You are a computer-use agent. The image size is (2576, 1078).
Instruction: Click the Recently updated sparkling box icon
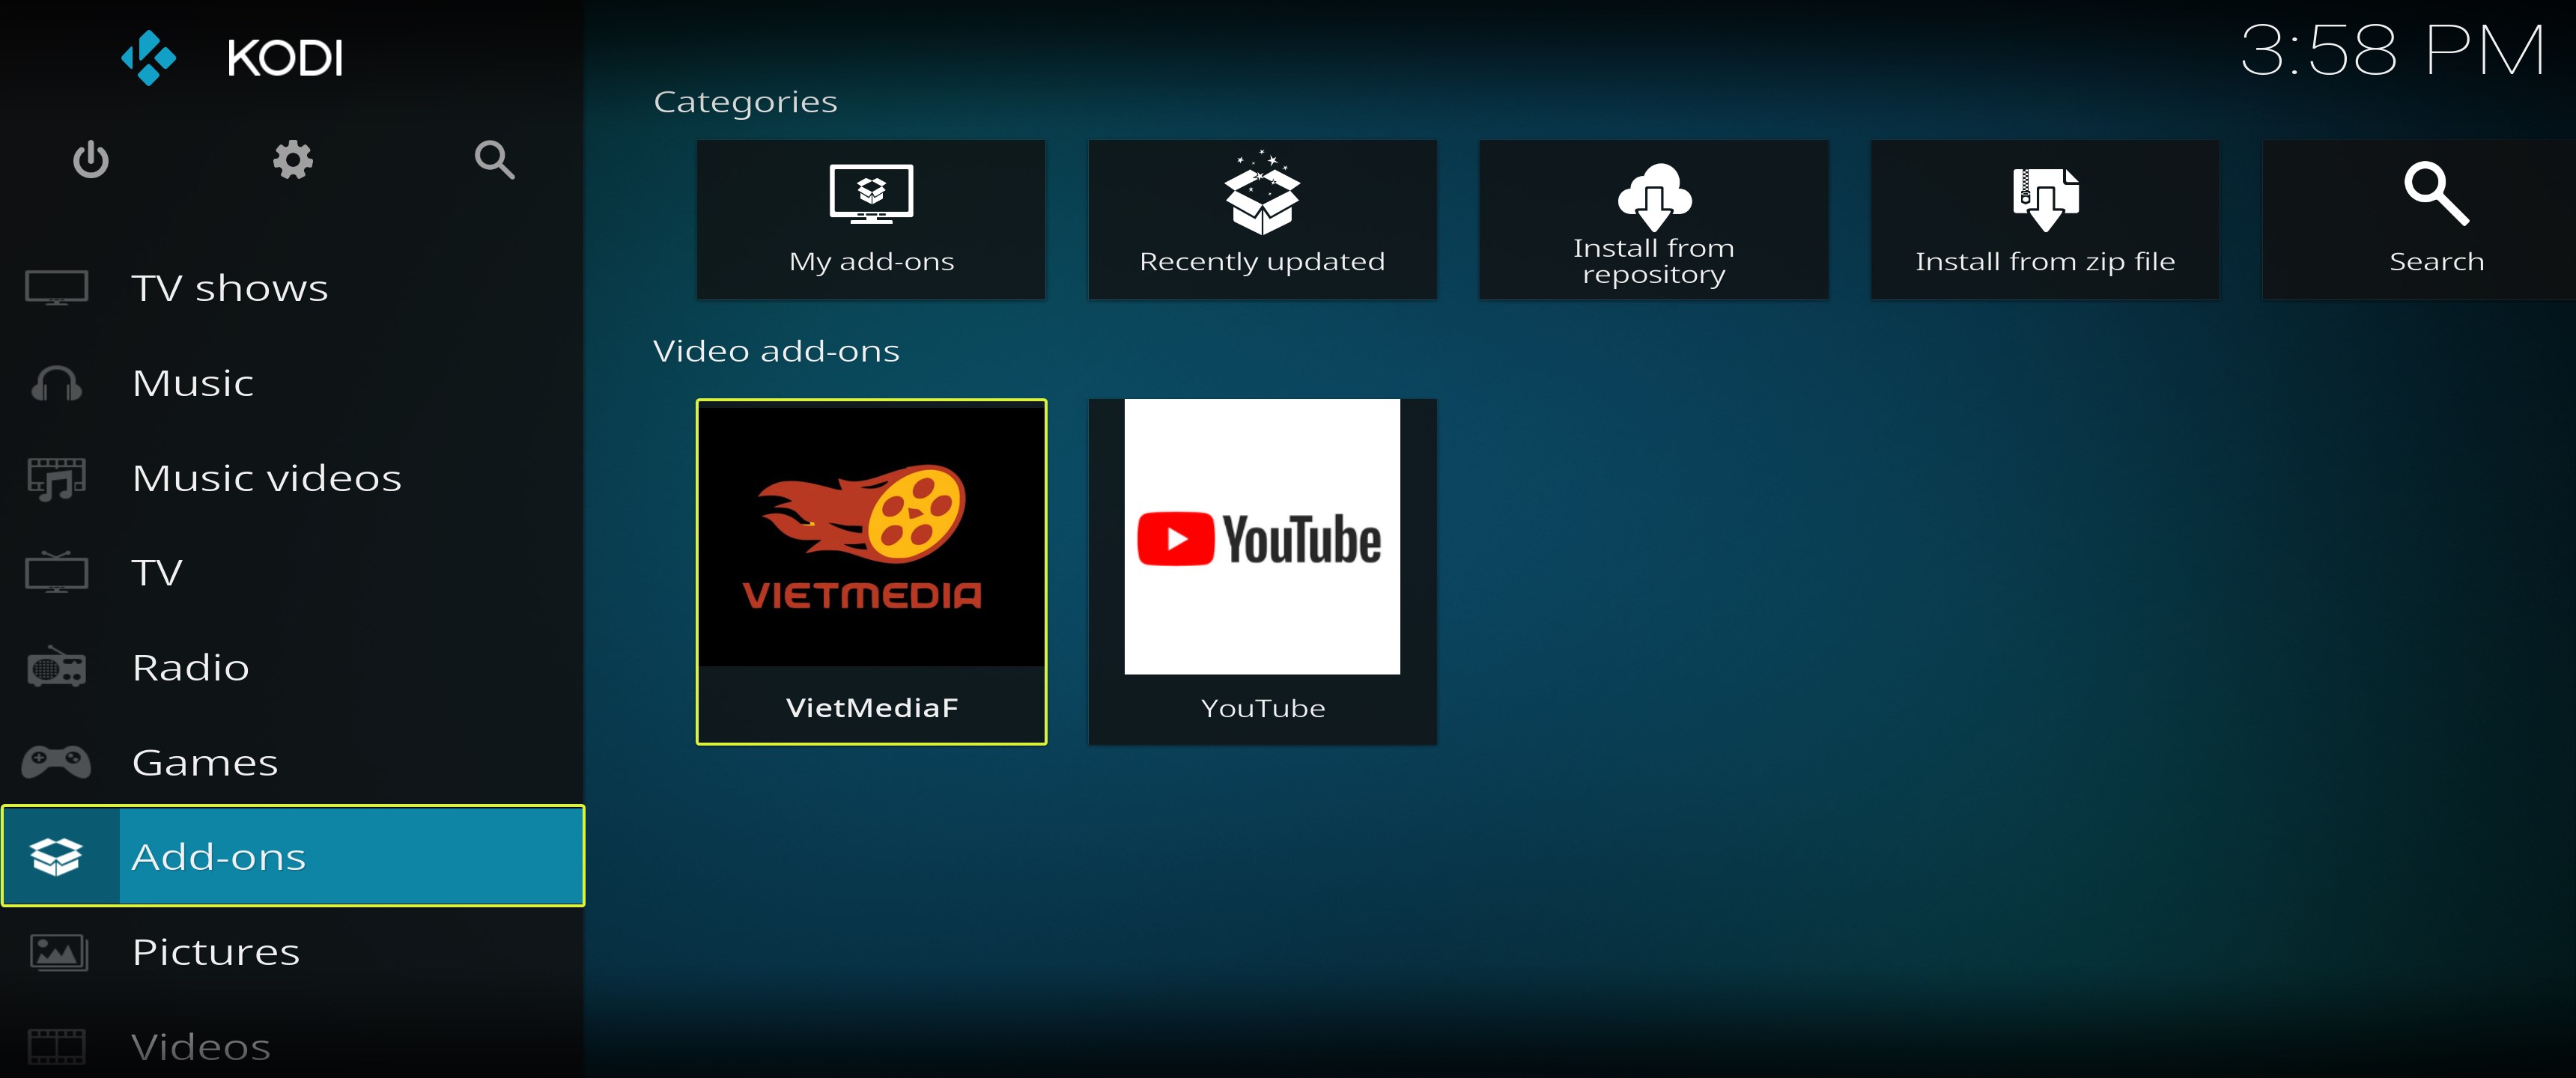click(1263, 192)
